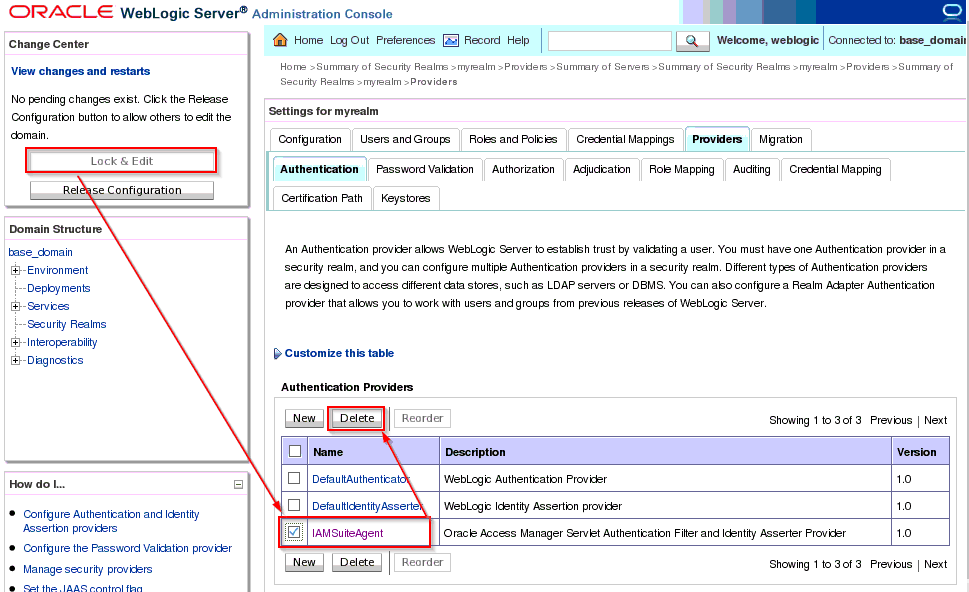Click into the search text field
The height and width of the screenshot is (592, 969).
click(x=609, y=41)
